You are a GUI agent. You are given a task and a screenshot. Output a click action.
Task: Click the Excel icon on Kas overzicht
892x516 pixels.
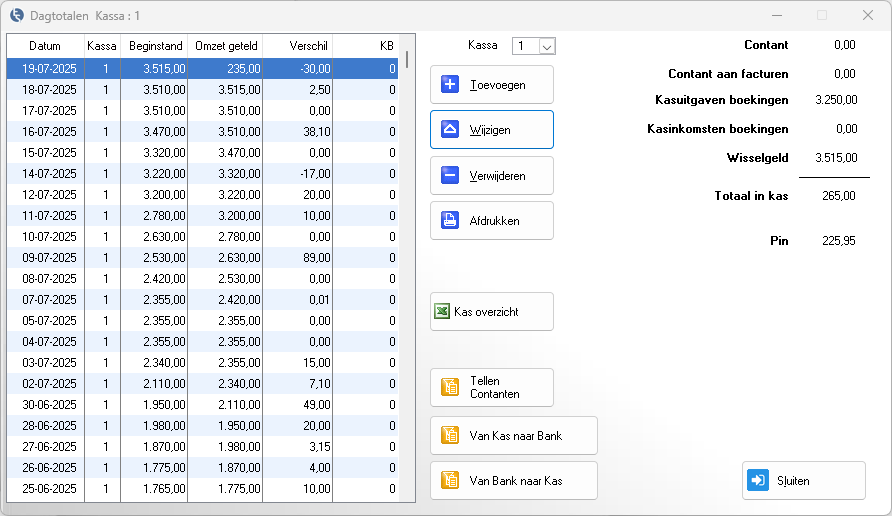(x=442, y=311)
